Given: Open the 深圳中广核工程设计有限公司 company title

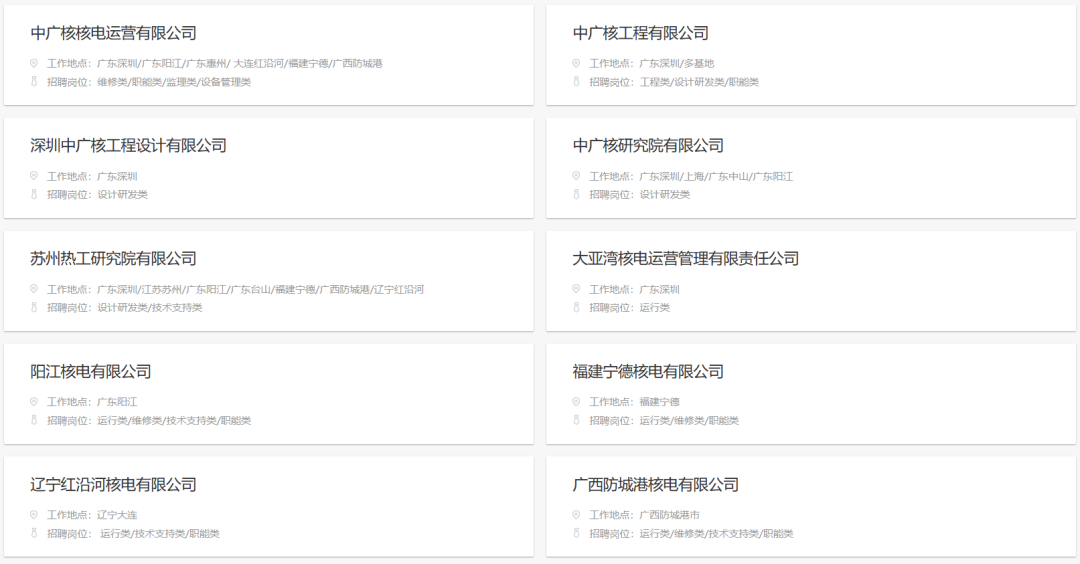Looking at the screenshot, I should pos(129,146).
